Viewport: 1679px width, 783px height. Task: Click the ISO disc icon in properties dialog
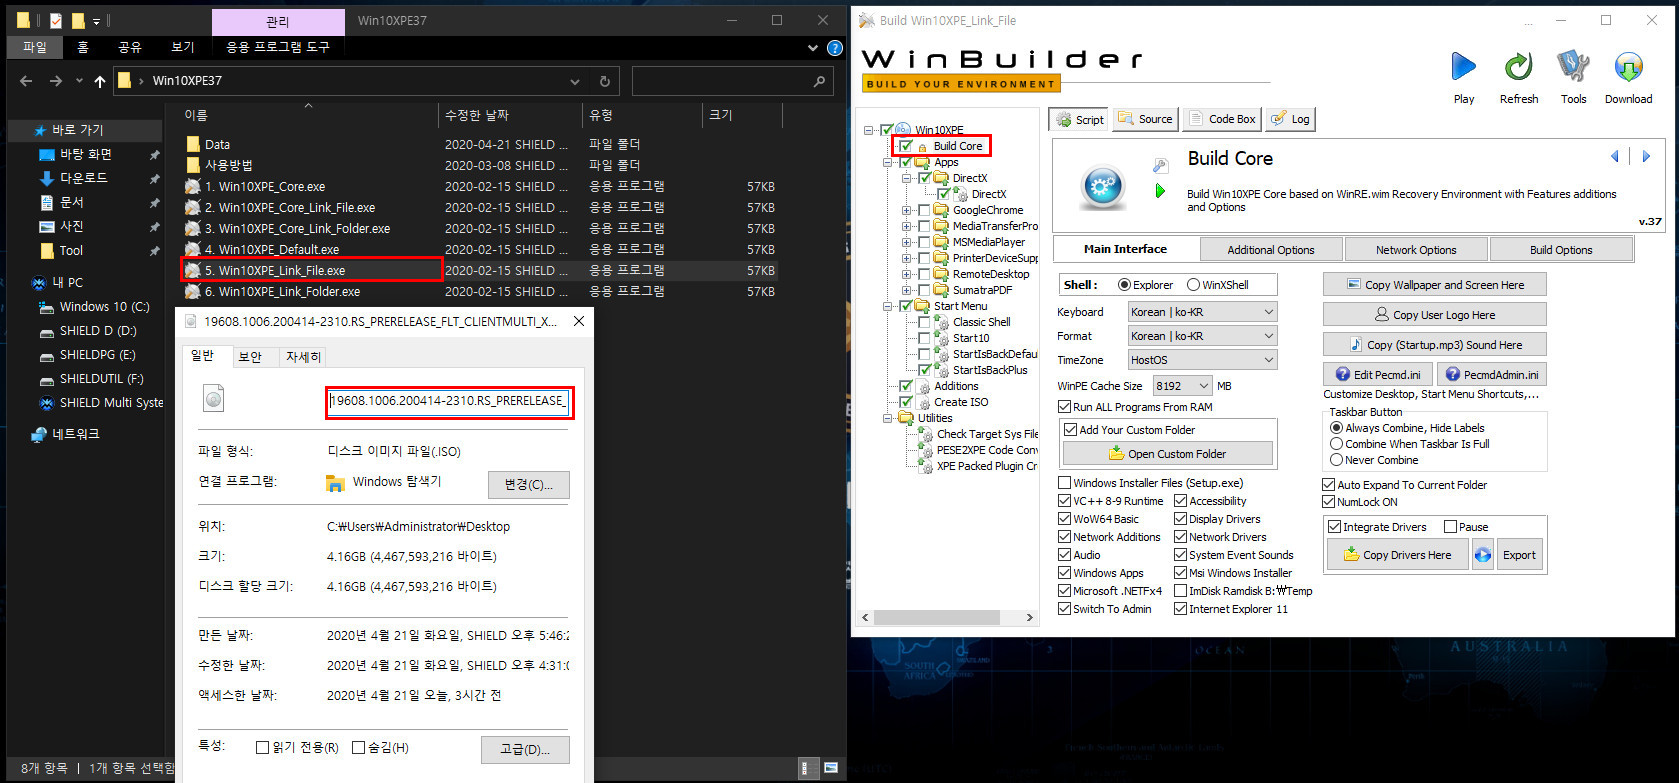(213, 400)
